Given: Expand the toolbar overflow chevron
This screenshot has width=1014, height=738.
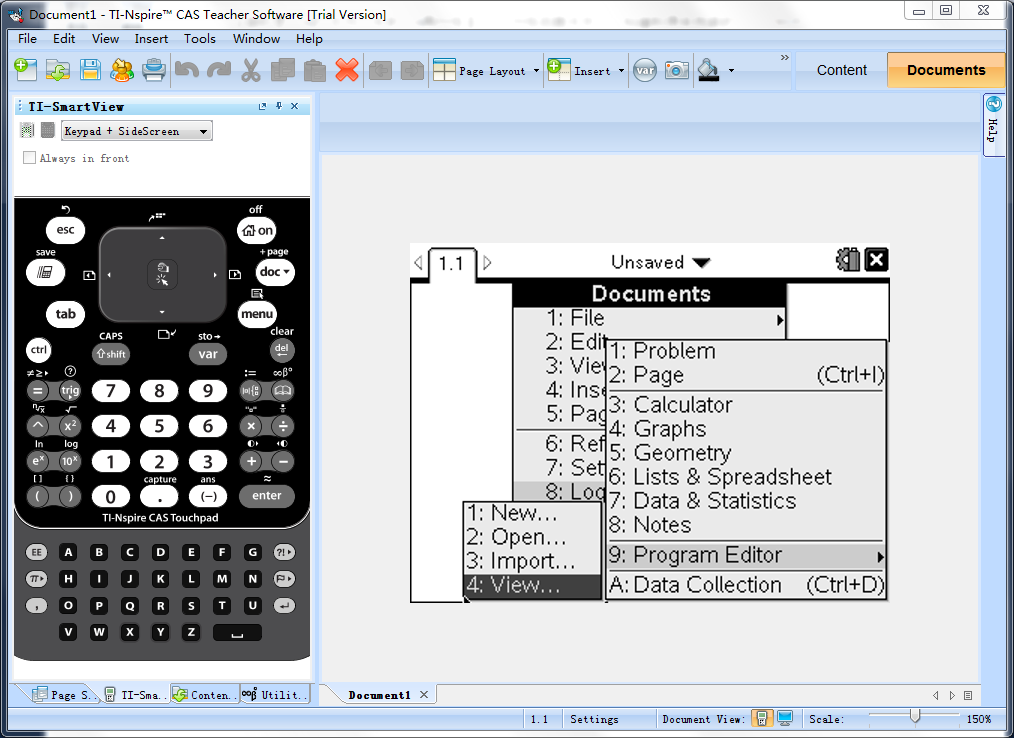Looking at the screenshot, I should pos(784,58).
